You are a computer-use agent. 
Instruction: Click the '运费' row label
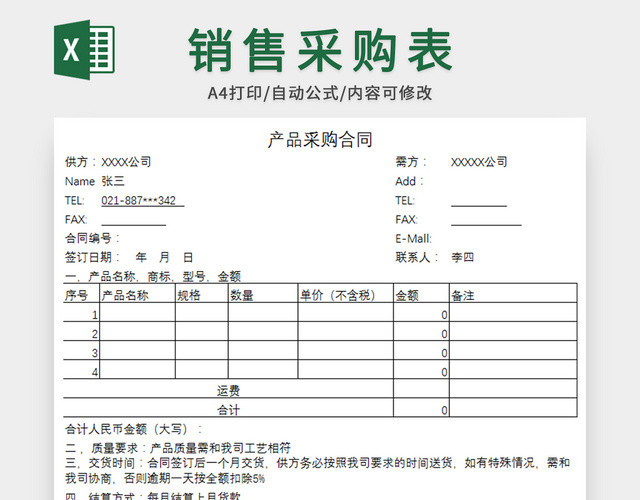coord(228,391)
